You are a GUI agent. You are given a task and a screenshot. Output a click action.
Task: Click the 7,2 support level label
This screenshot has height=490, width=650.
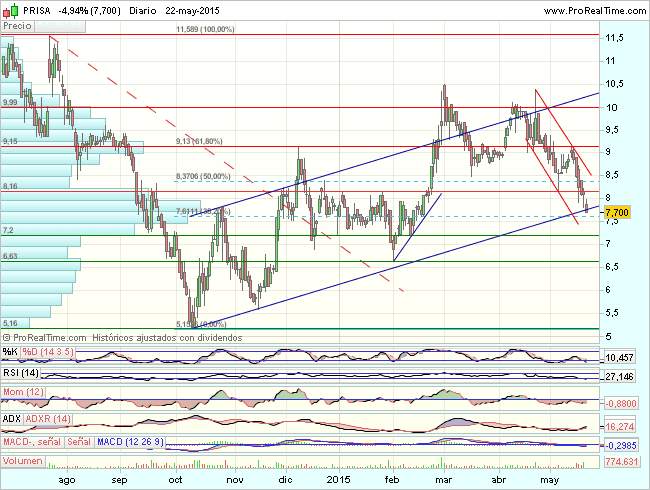pyautogui.click(x=8, y=230)
